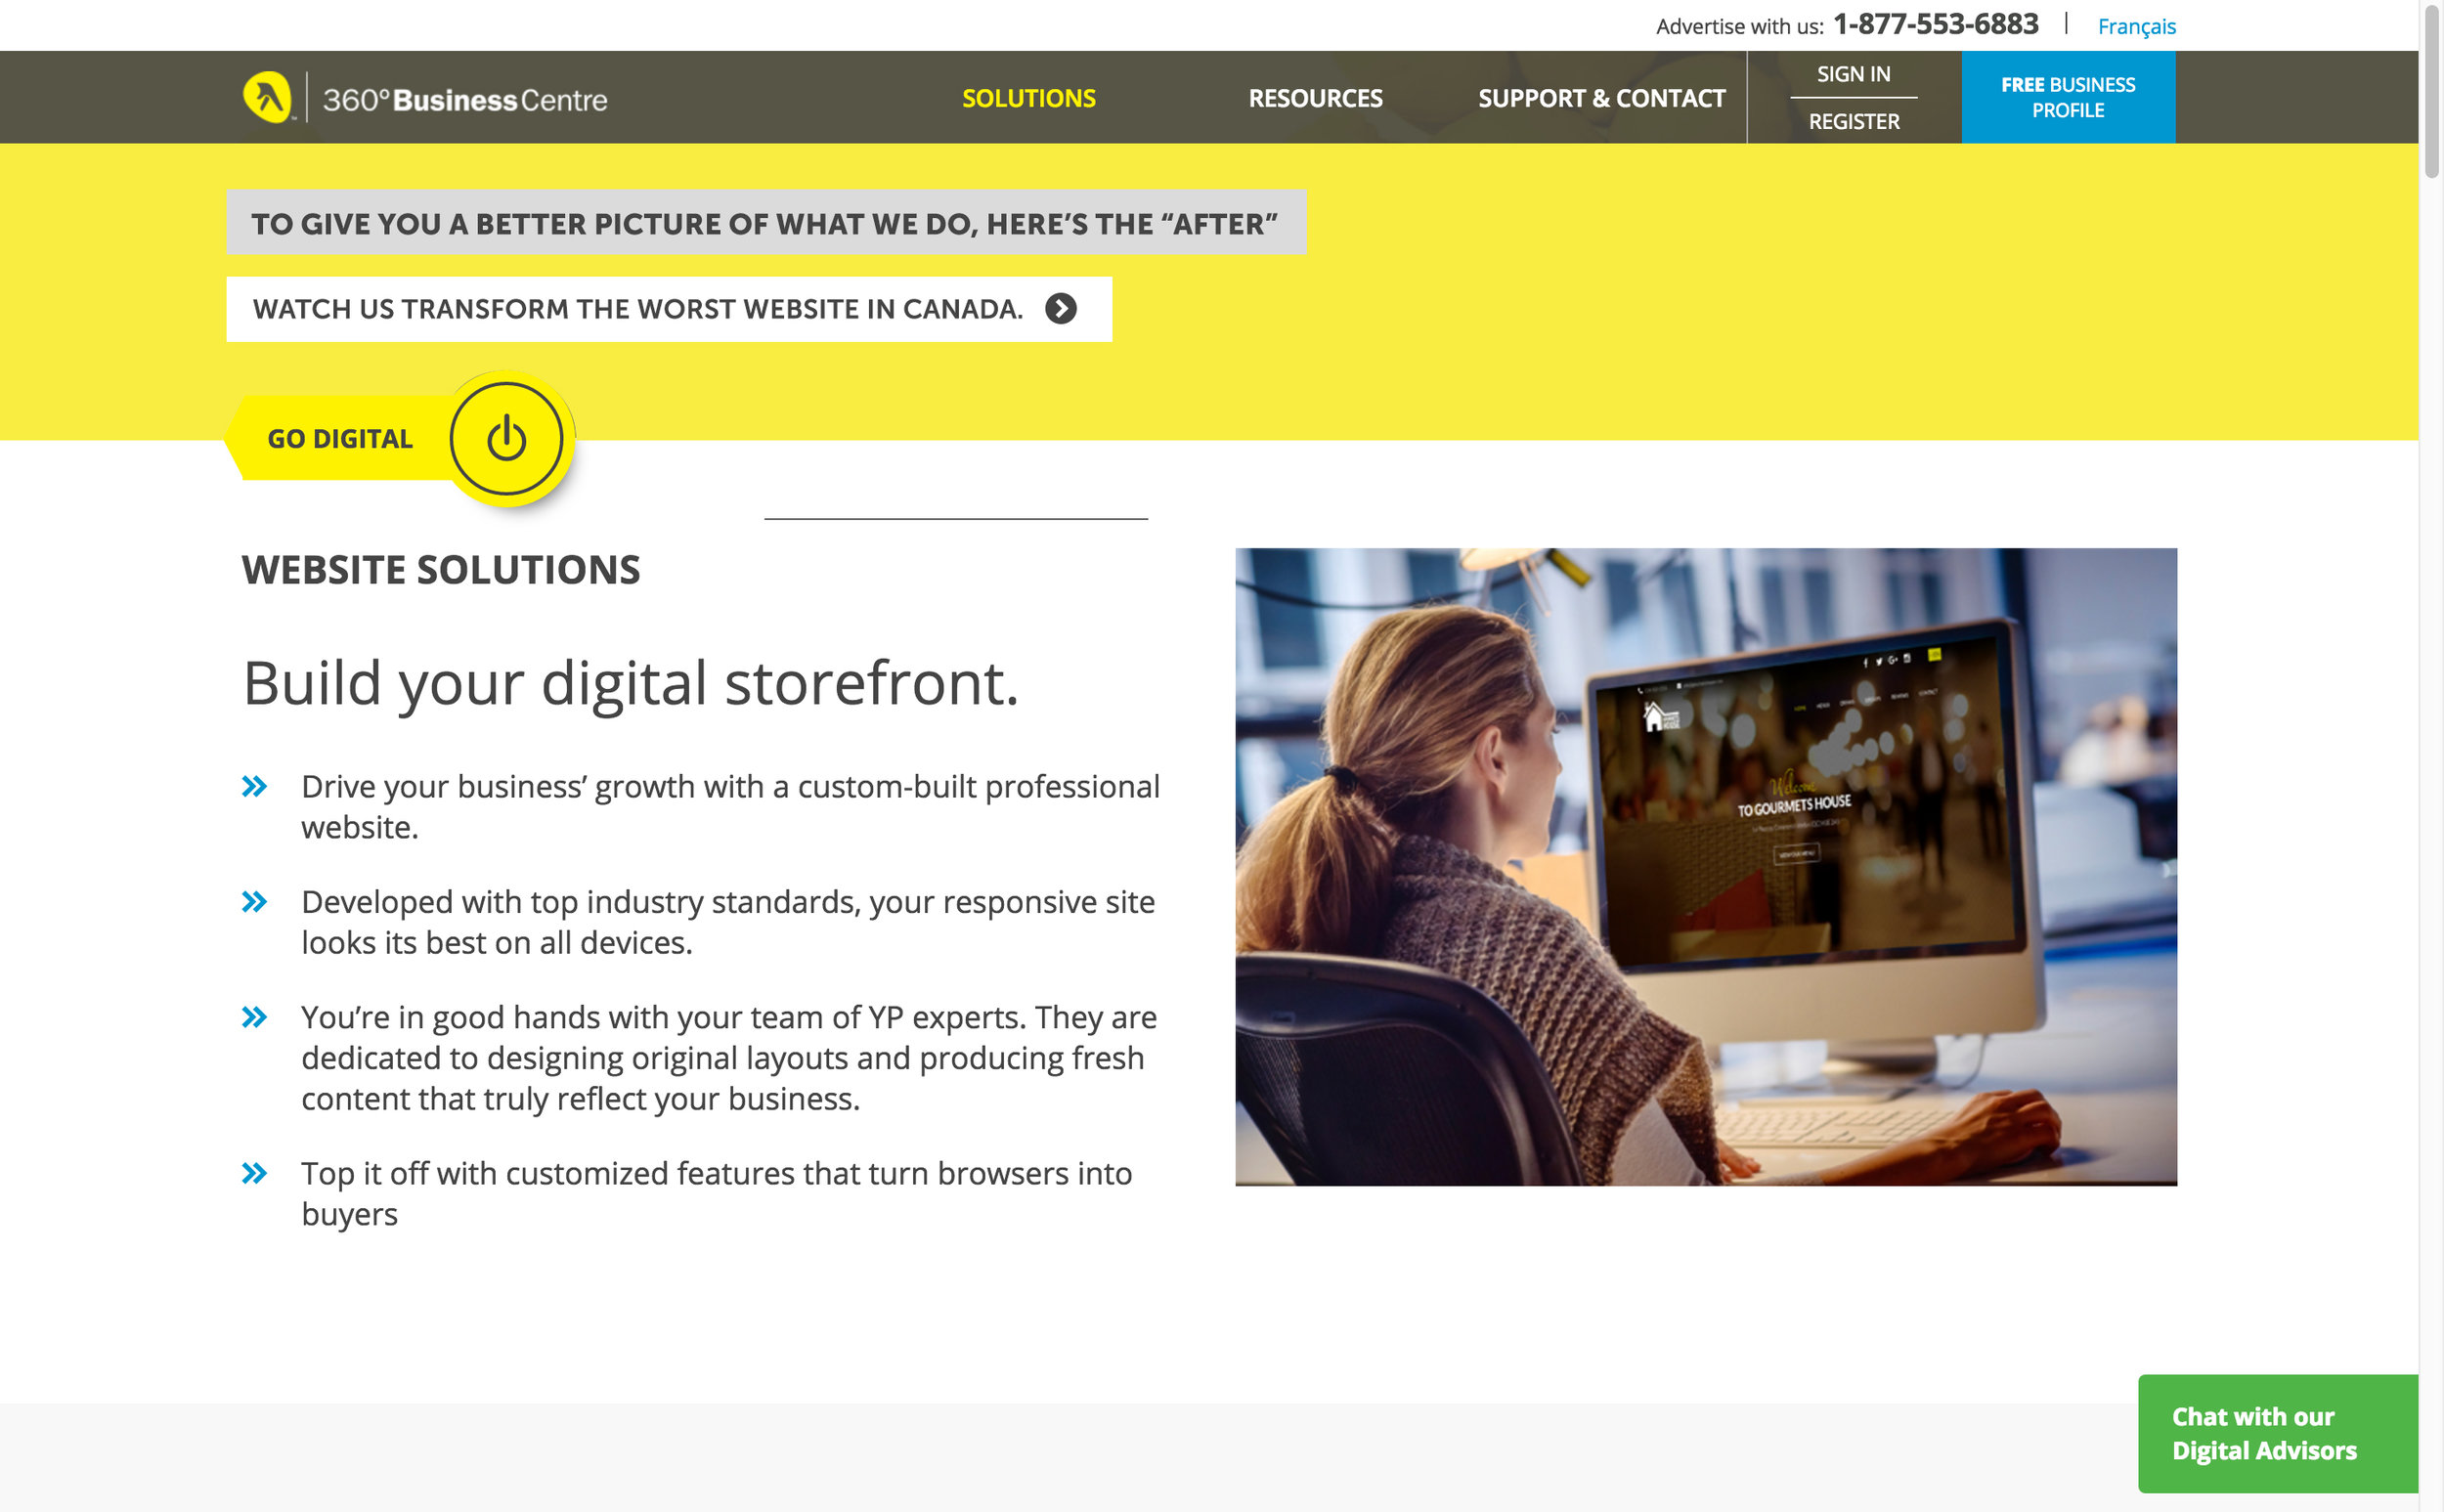The width and height of the screenshot is (2444, 1512).
Task: Switch the language to Français
Action: point(2136,26)
